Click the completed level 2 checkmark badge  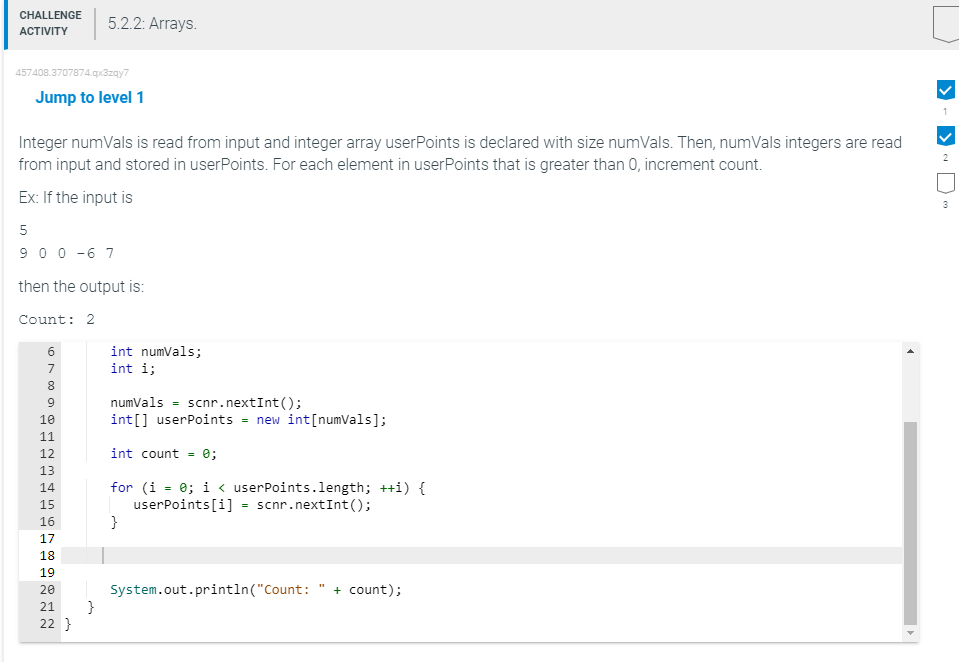945,136
